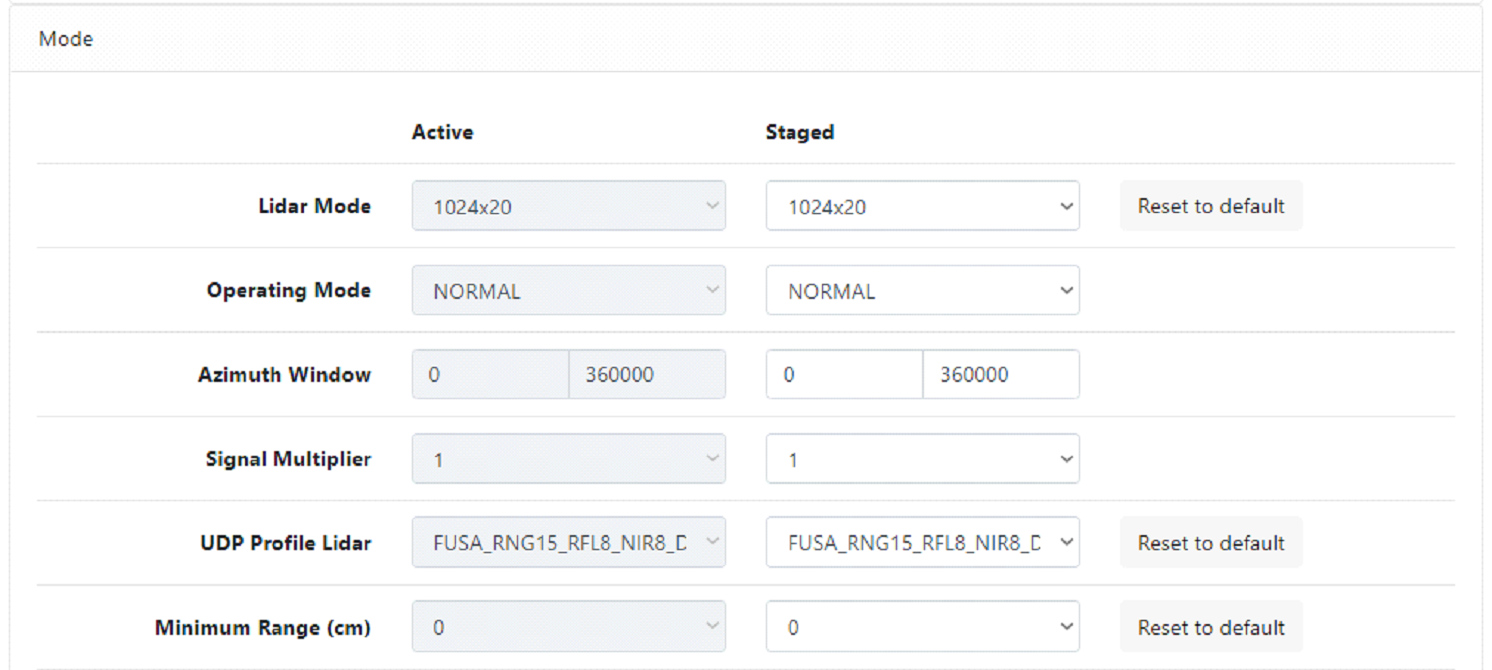Open the staged Lidar Mode dropdown
This screenshot has width=1492, height=670.
pyautogui.click(x=921, y=206)
